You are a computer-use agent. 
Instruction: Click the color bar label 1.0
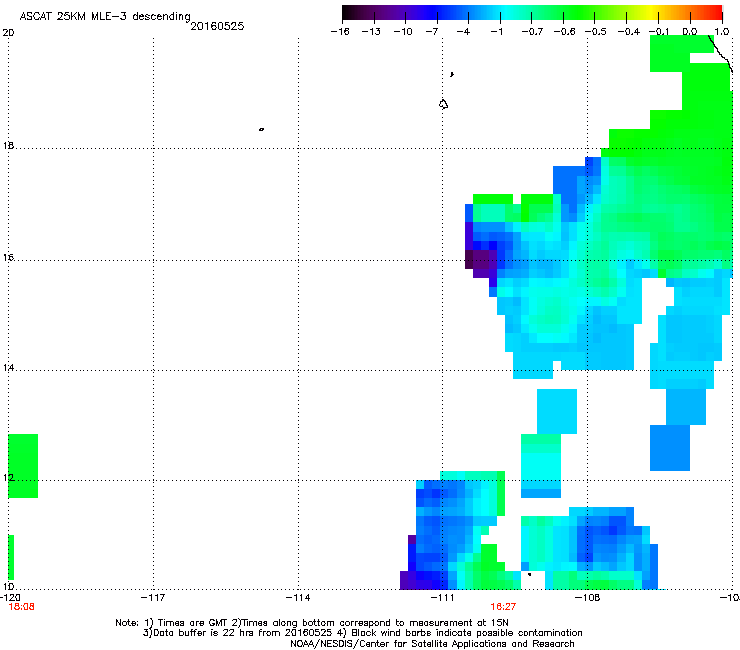point(722,32)
